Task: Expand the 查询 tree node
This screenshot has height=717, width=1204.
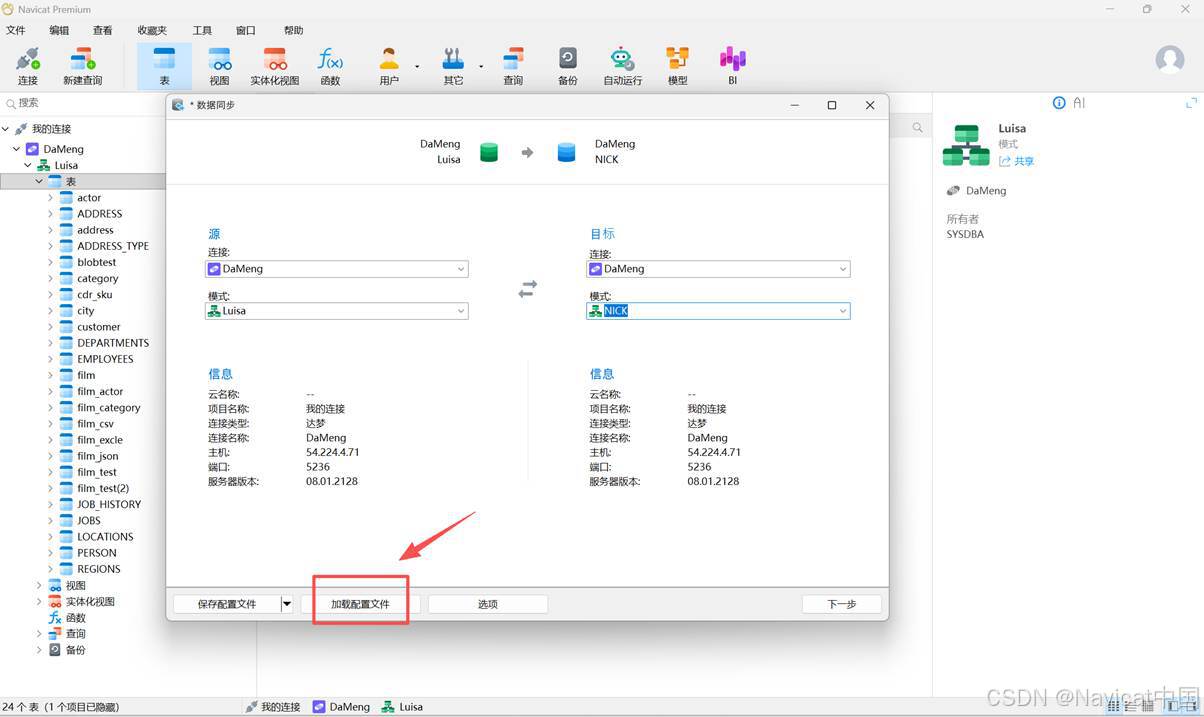Action: (x=39, y=634)
